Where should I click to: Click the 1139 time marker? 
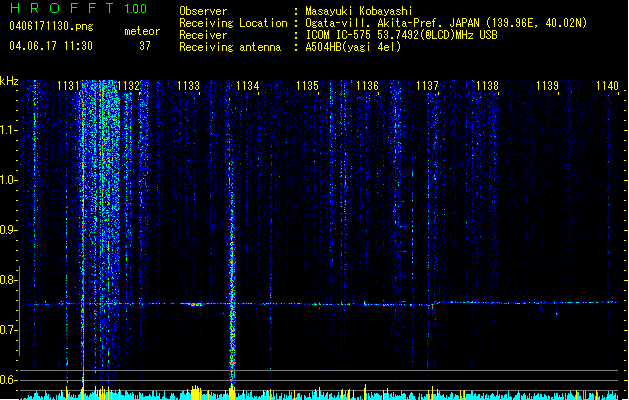pyautogui.click(x=547, y=86)
